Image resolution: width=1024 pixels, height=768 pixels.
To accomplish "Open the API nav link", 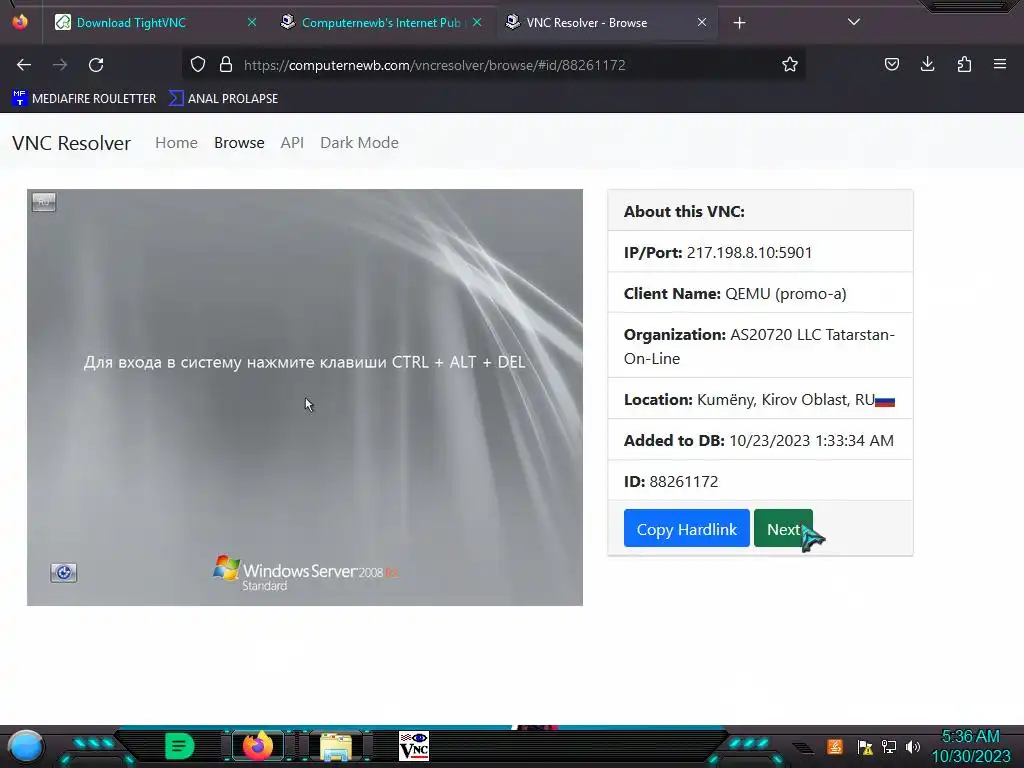I will [292, 143].
